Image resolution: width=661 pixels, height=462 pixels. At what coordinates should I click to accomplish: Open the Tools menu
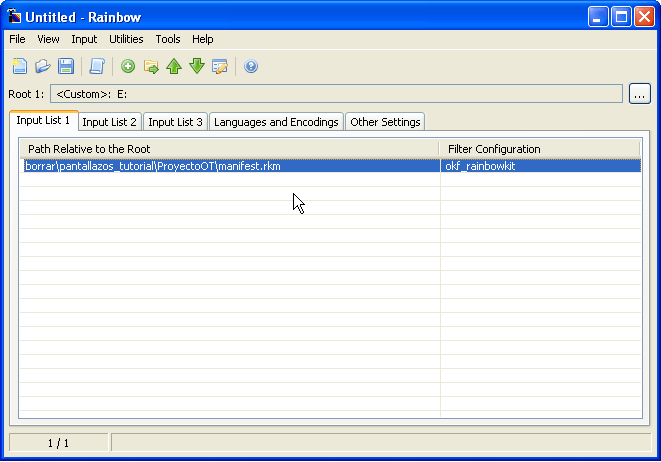click(x=168, y=39)
